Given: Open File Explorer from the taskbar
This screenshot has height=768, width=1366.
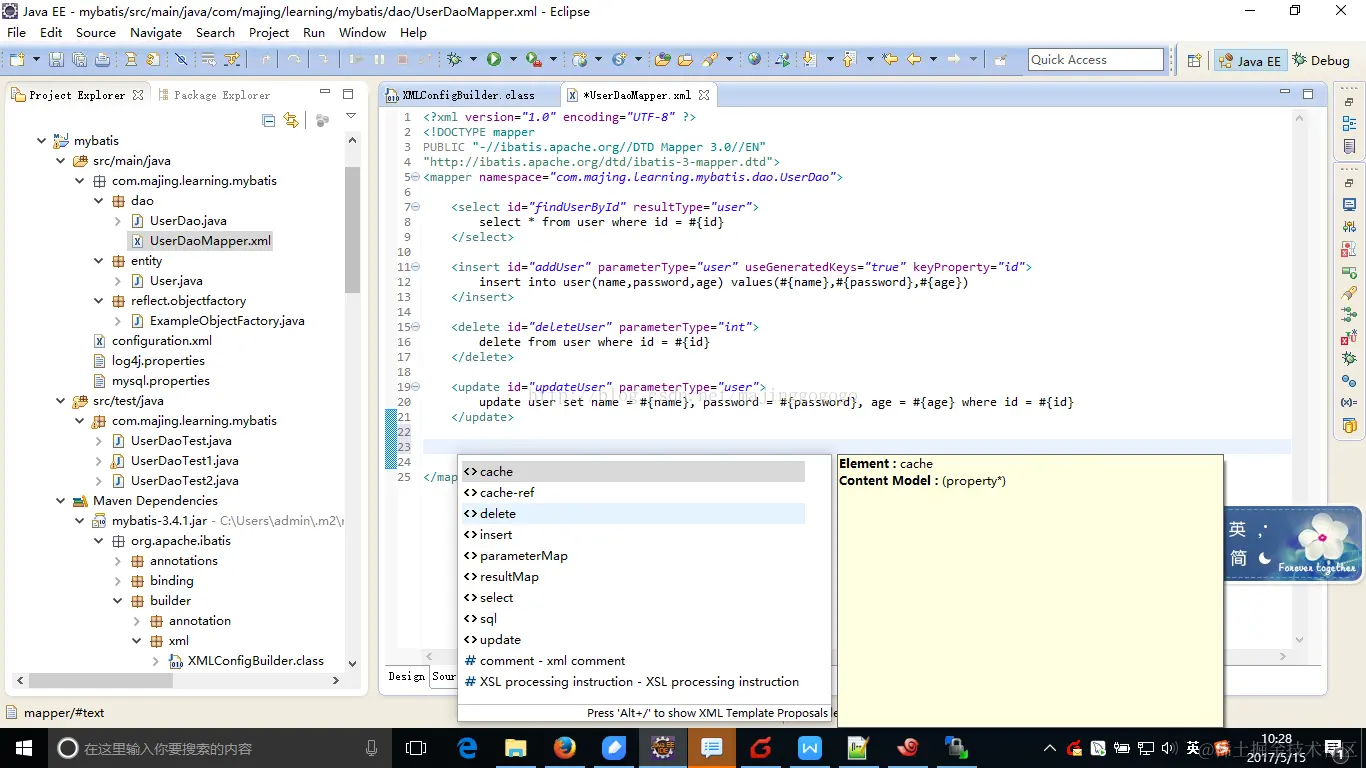Looking at the screenshot, I should tap(516, 747).
